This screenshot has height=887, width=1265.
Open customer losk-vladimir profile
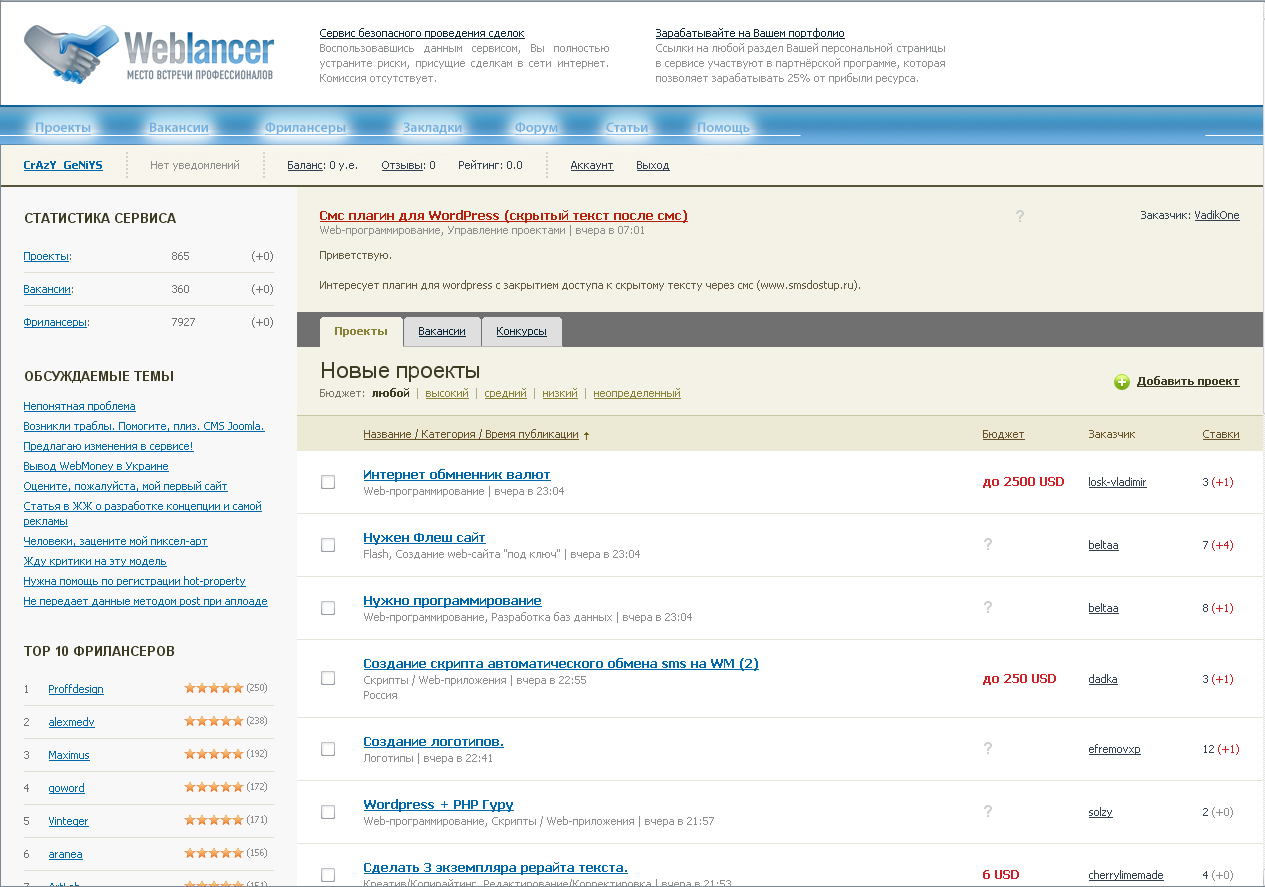point(1117,482)
